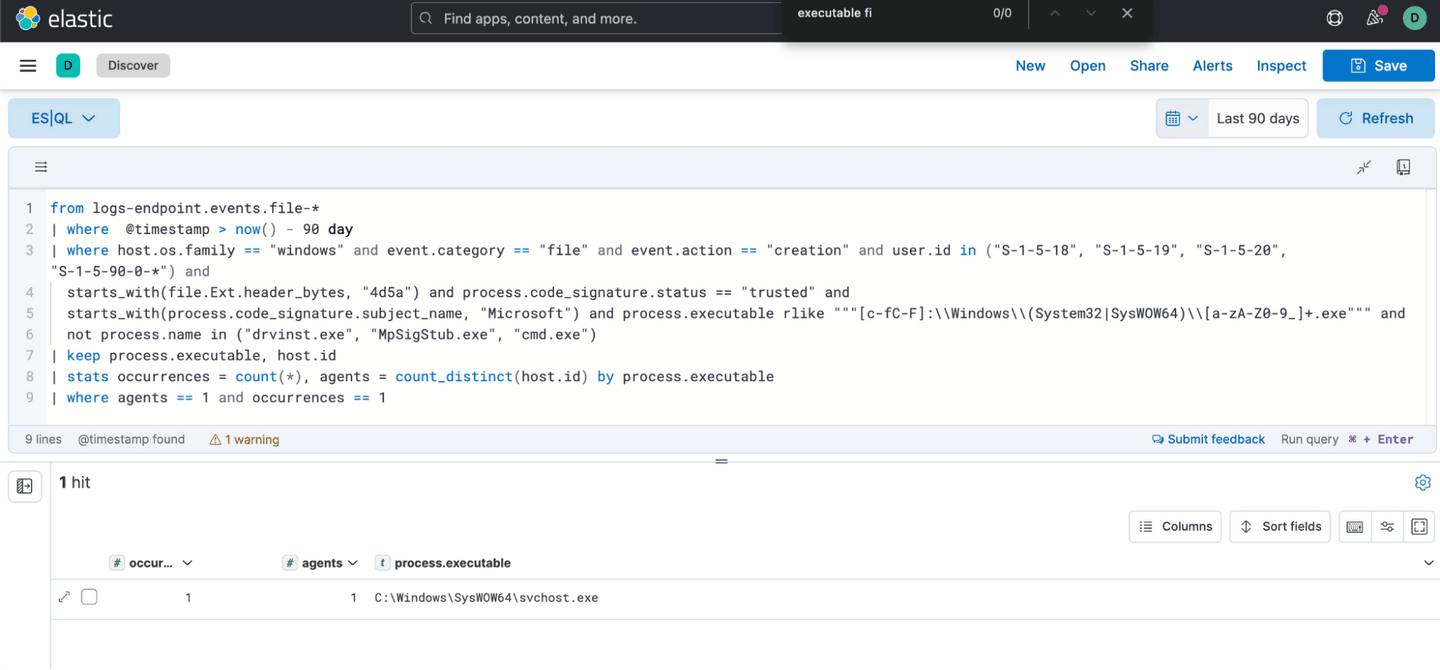Minimize the ES|QL query editor
The height and width of the screenshot is (670, 1440).
pyautogui.click(x=1364, y=168)
